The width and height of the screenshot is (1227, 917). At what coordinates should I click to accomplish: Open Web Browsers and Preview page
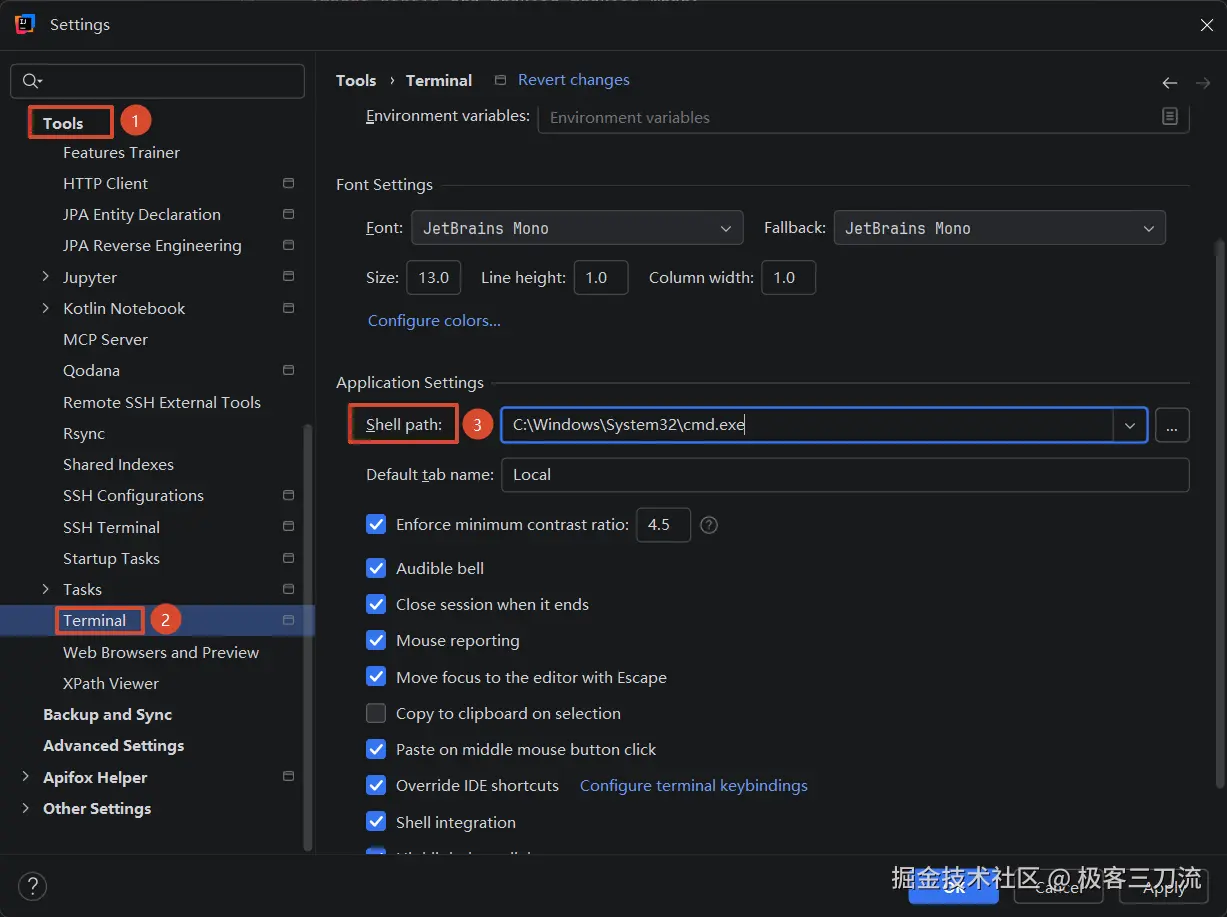[161, 652]
